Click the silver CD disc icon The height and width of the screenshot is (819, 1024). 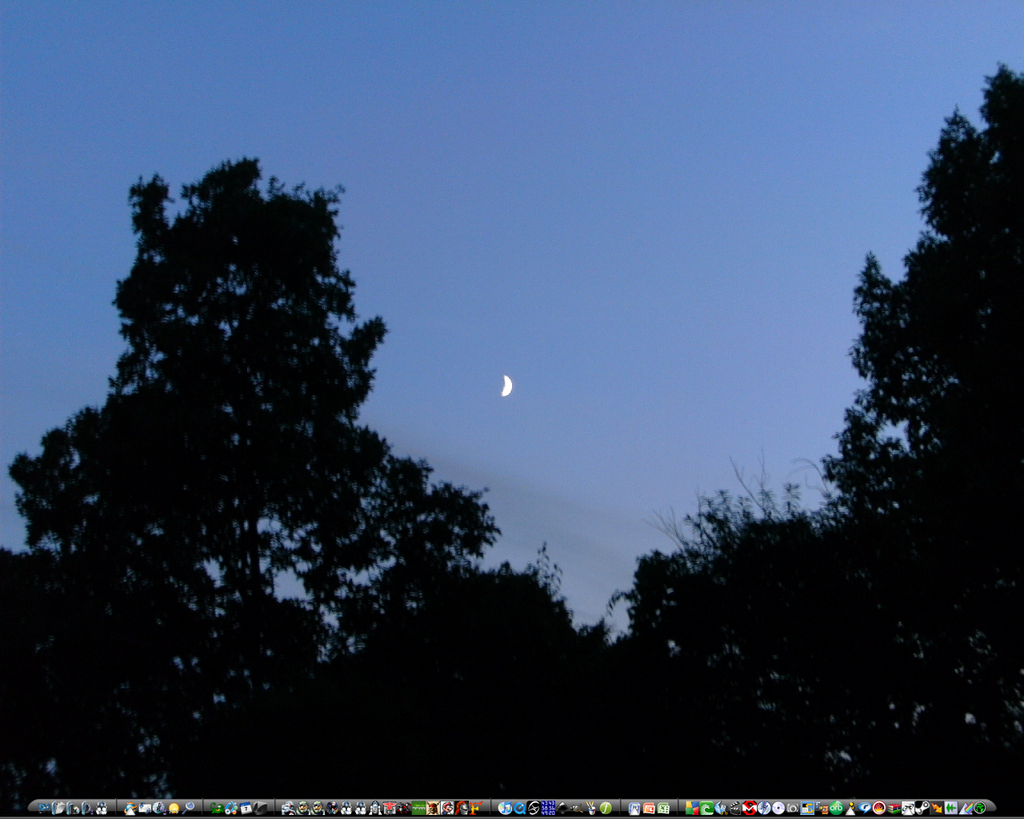[x=778, y=808]
